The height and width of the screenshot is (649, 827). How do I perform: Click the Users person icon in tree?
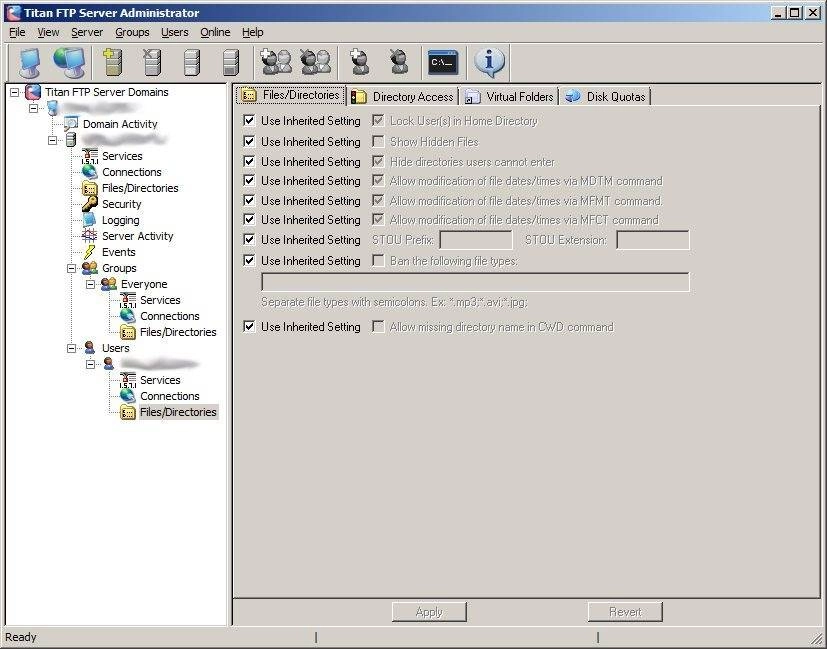click(x=90, y=348)
